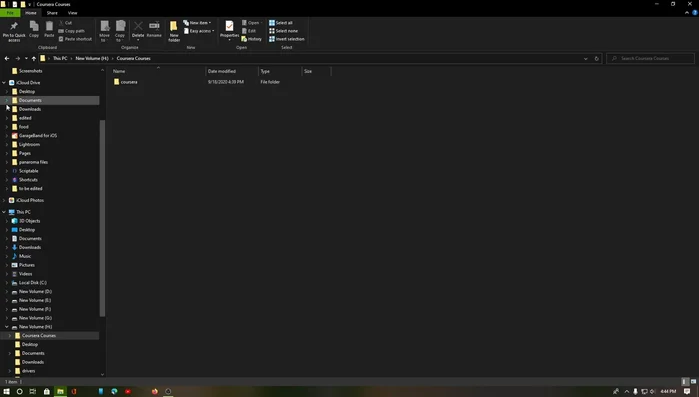Sort by the Name column header
The height and width of the screenshot is (397, 699).
pyautogui.click(x=158, y=71)
